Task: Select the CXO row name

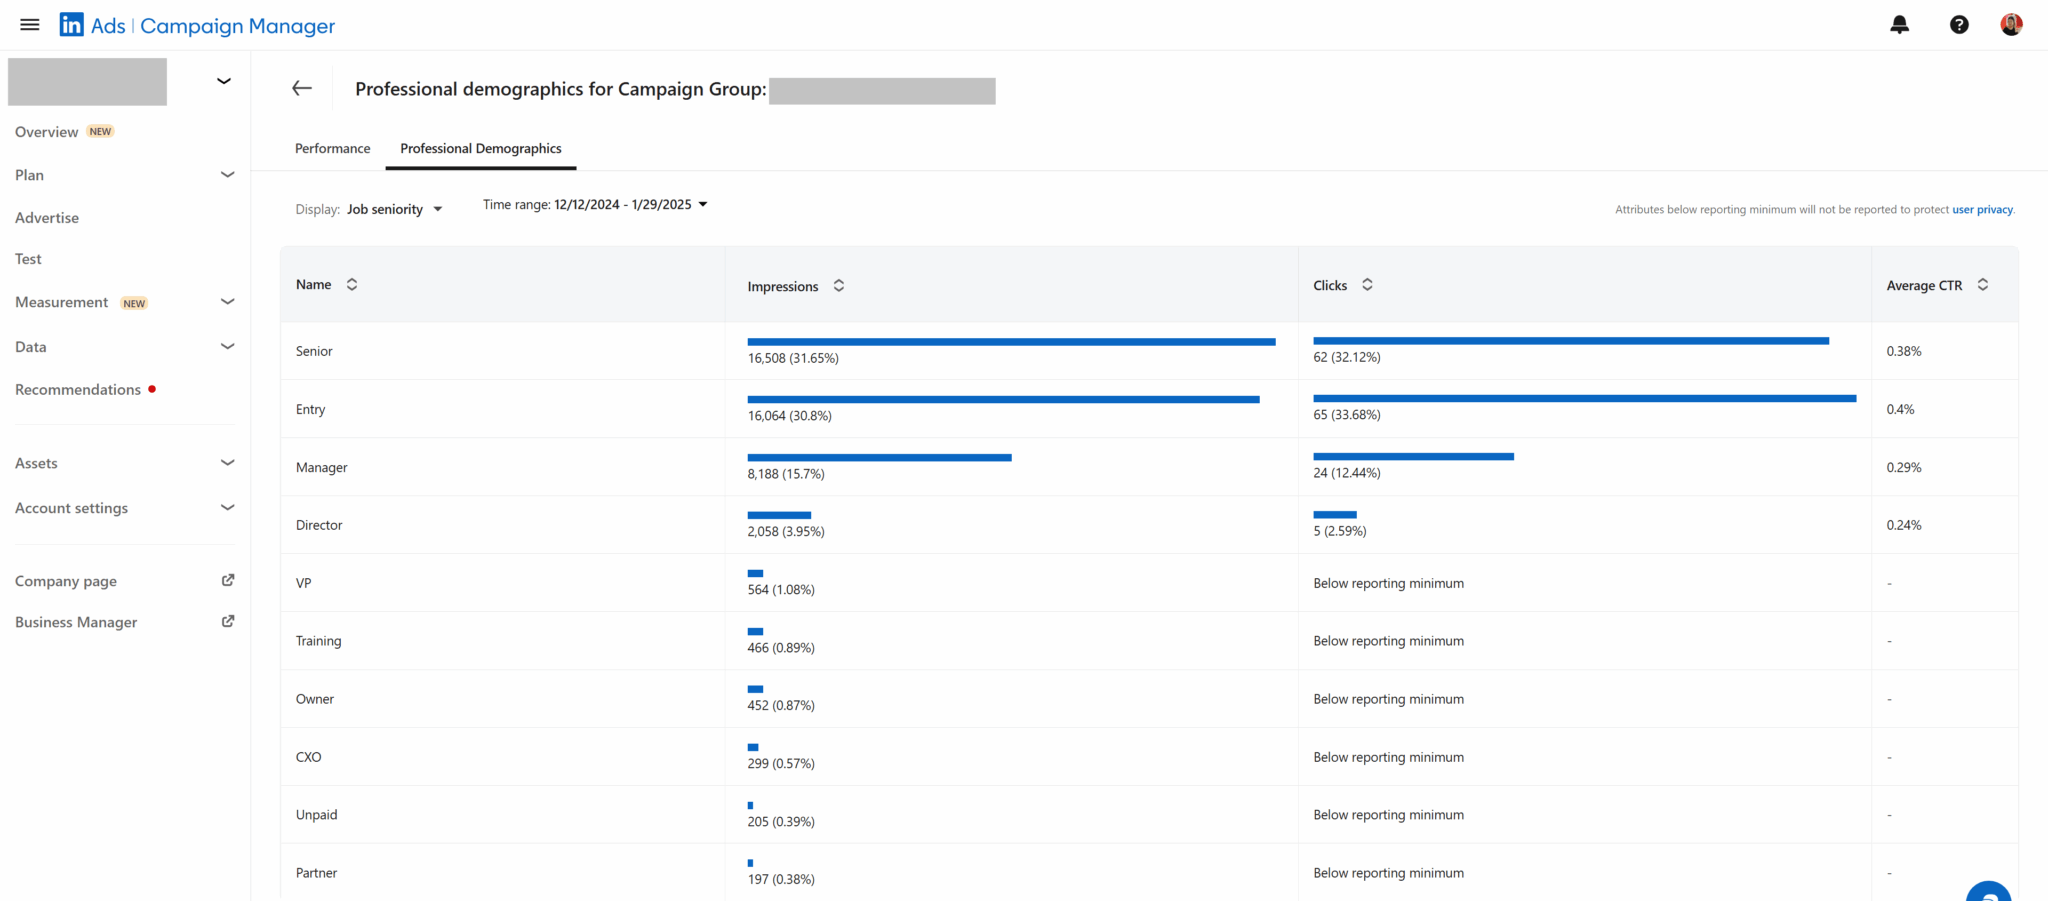Action: (308, 757)
